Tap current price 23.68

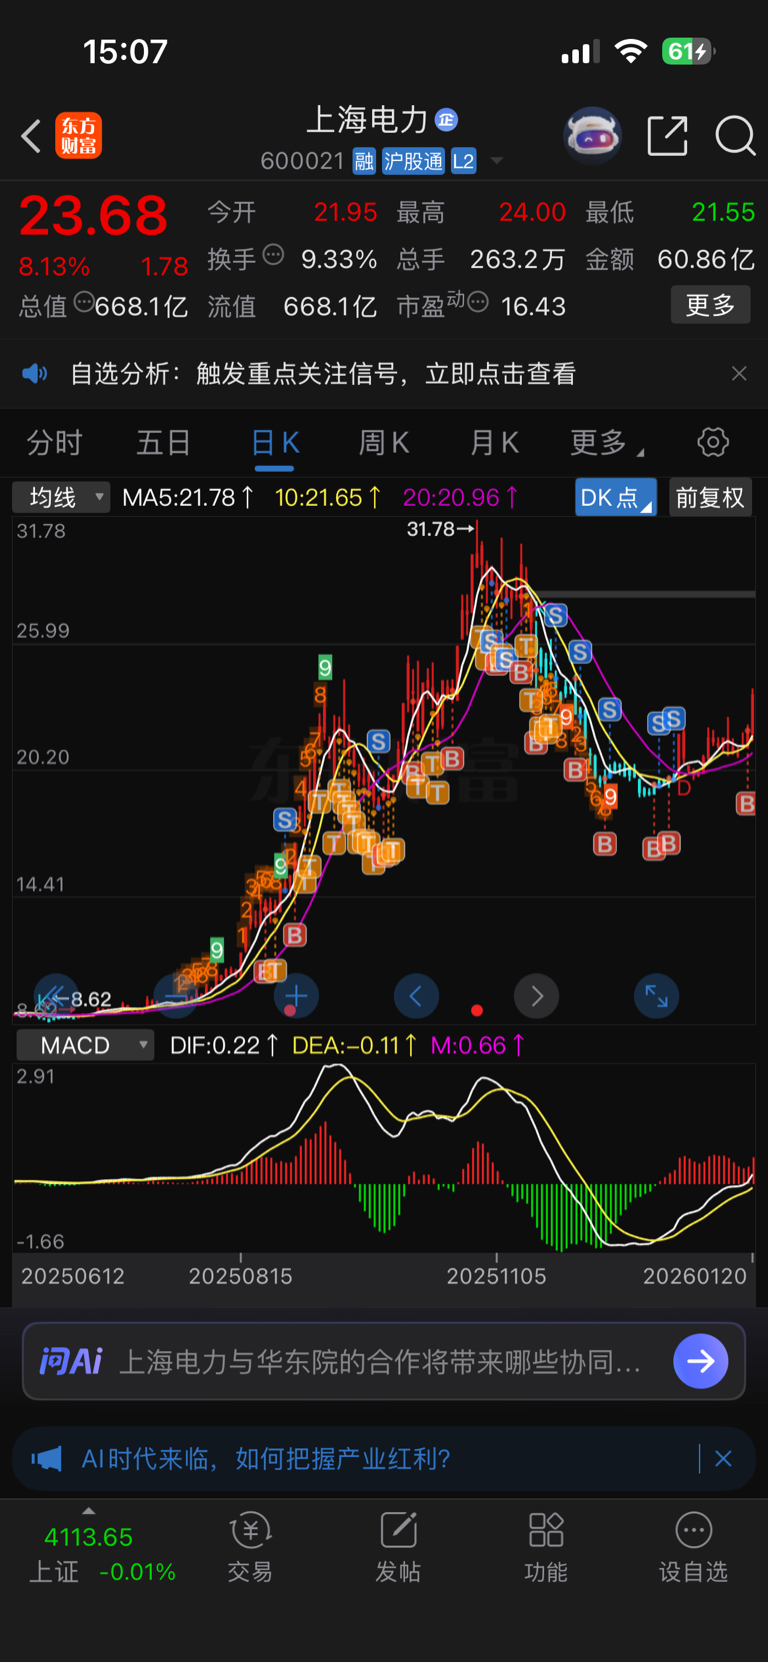pos(93,216)
